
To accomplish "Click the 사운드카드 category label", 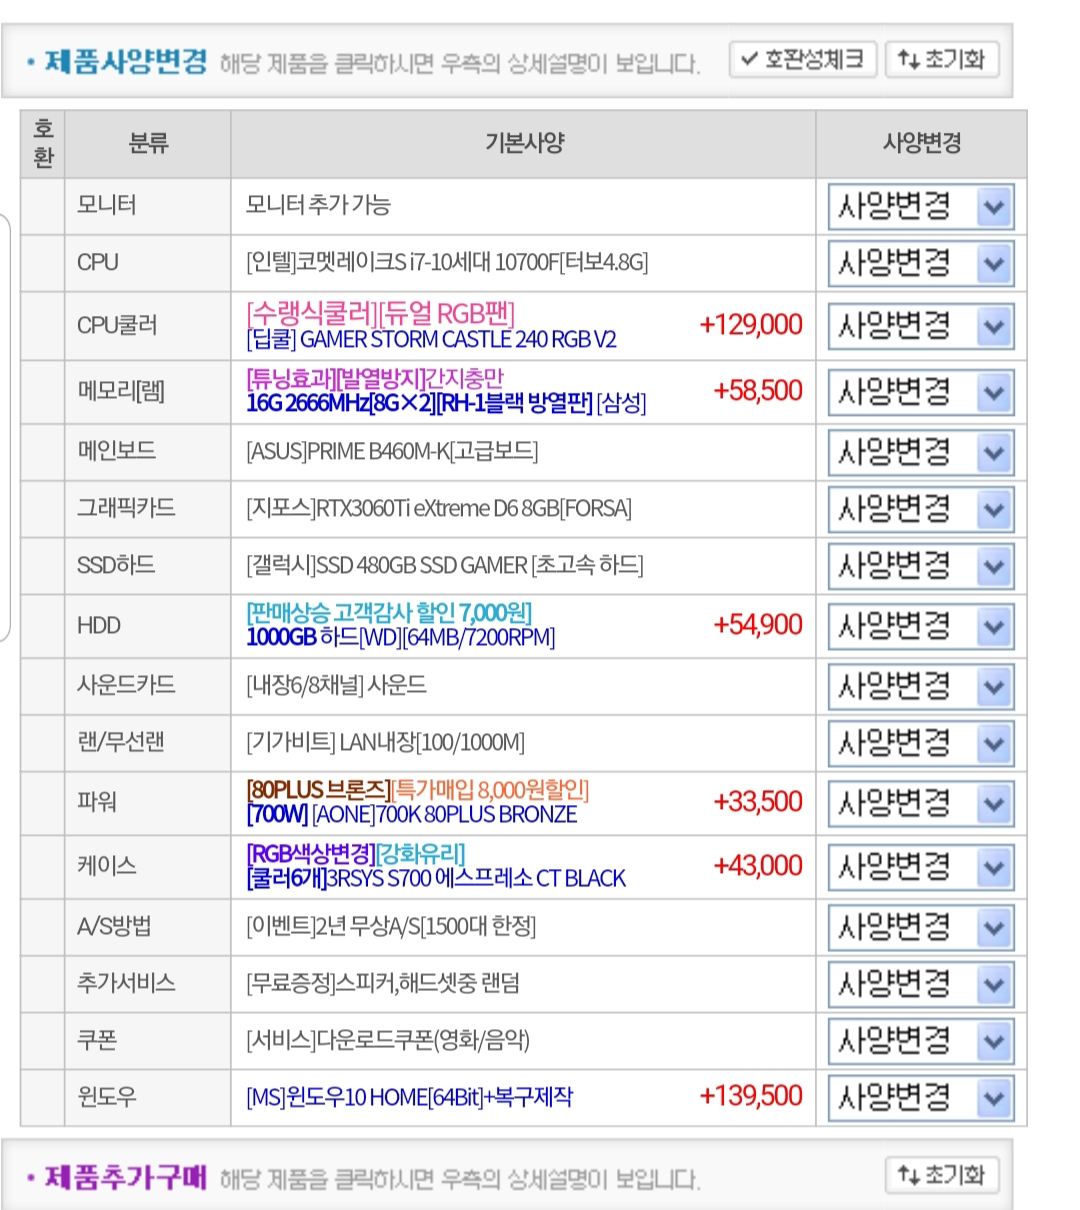I will [126, 685].
